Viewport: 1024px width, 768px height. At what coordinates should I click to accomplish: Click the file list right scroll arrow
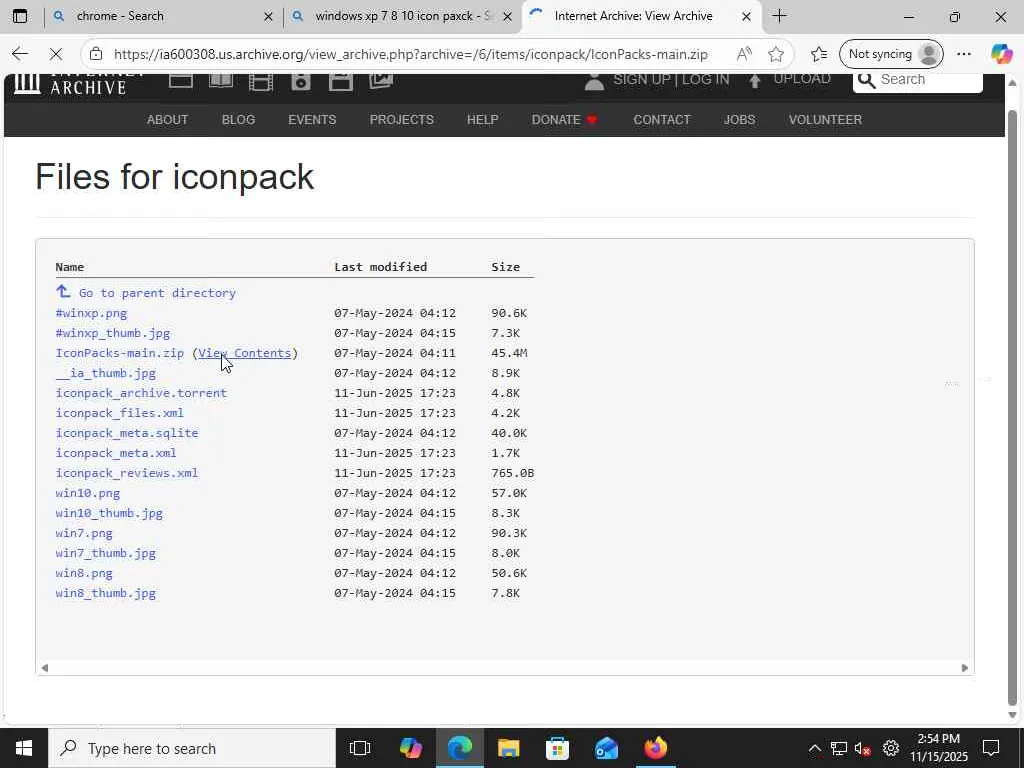(965, 667)
